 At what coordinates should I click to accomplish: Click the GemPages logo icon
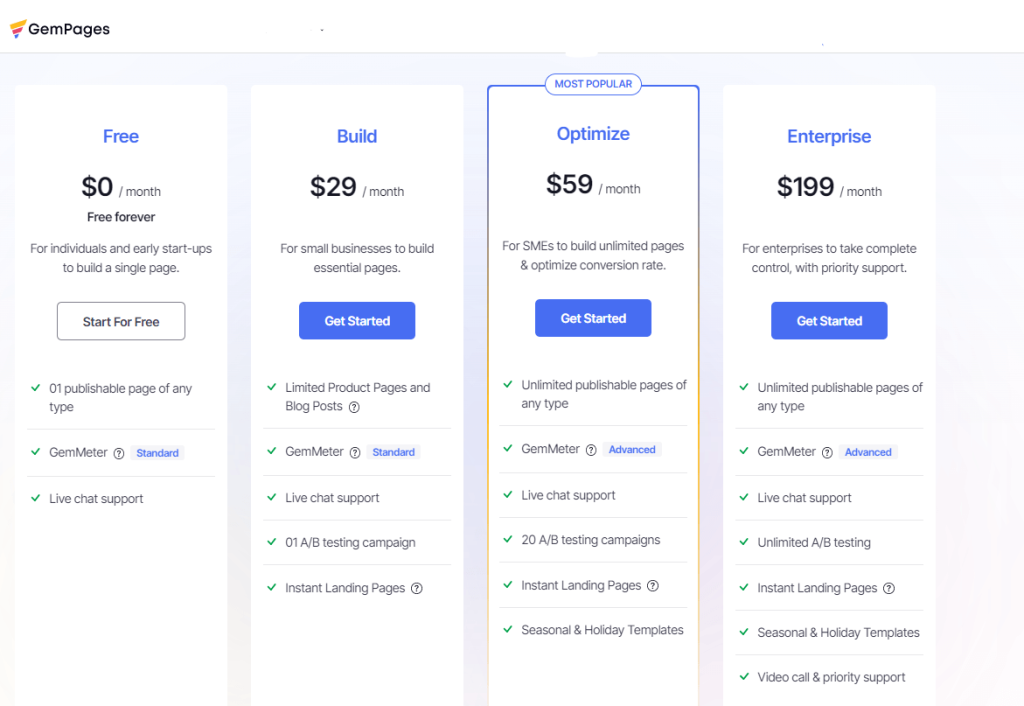[x=18, y=29]
